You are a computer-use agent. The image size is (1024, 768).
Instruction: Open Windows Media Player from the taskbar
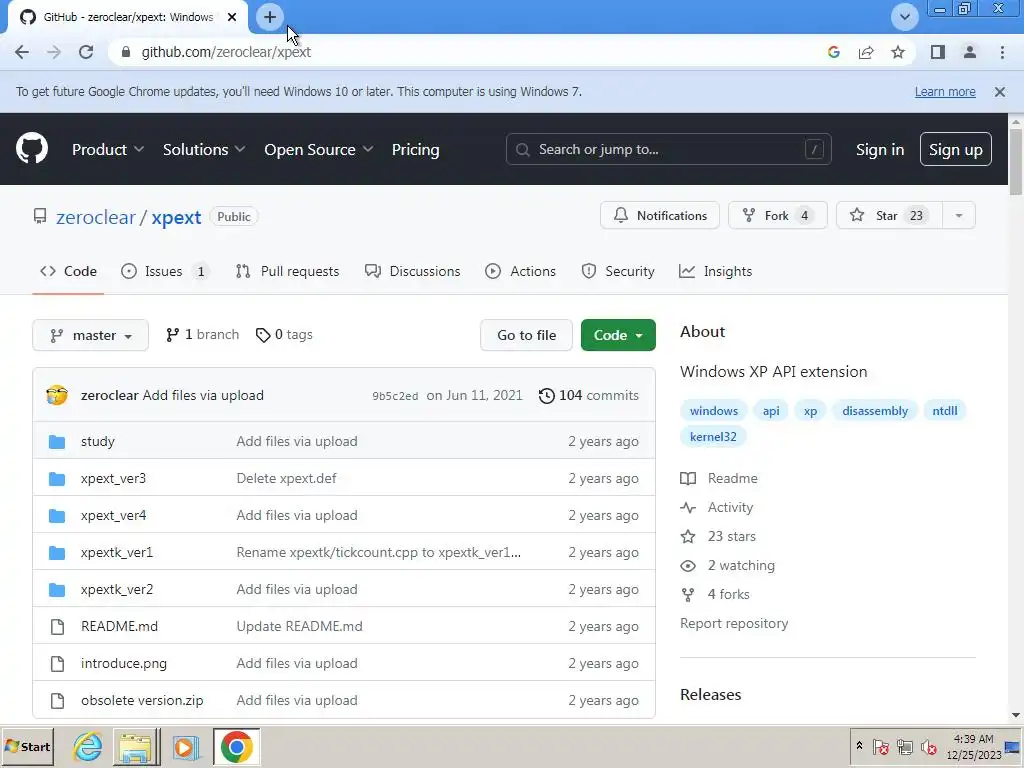tap(185, 746)
